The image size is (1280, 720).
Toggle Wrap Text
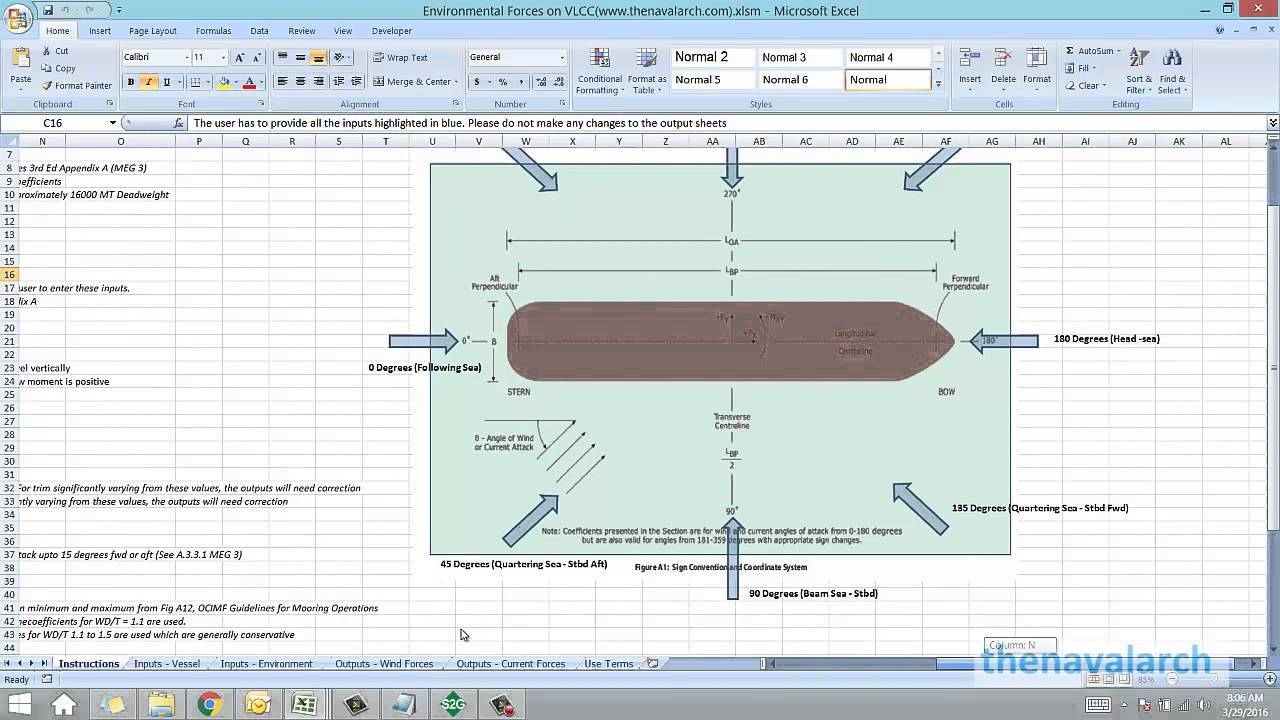[x=400, y=57]
